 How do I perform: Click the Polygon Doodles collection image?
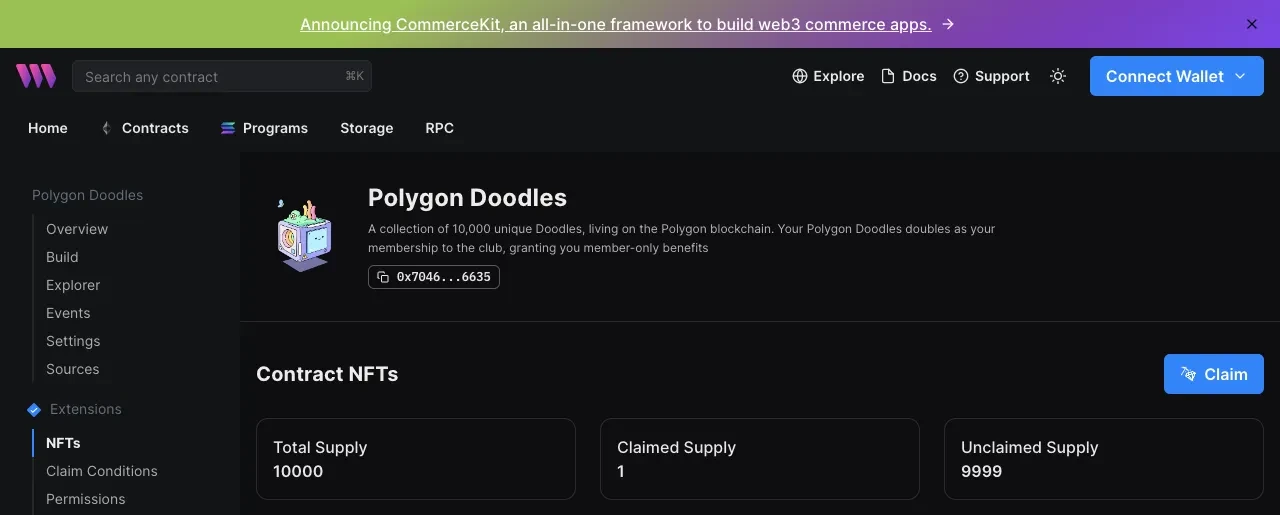[304, 236]
